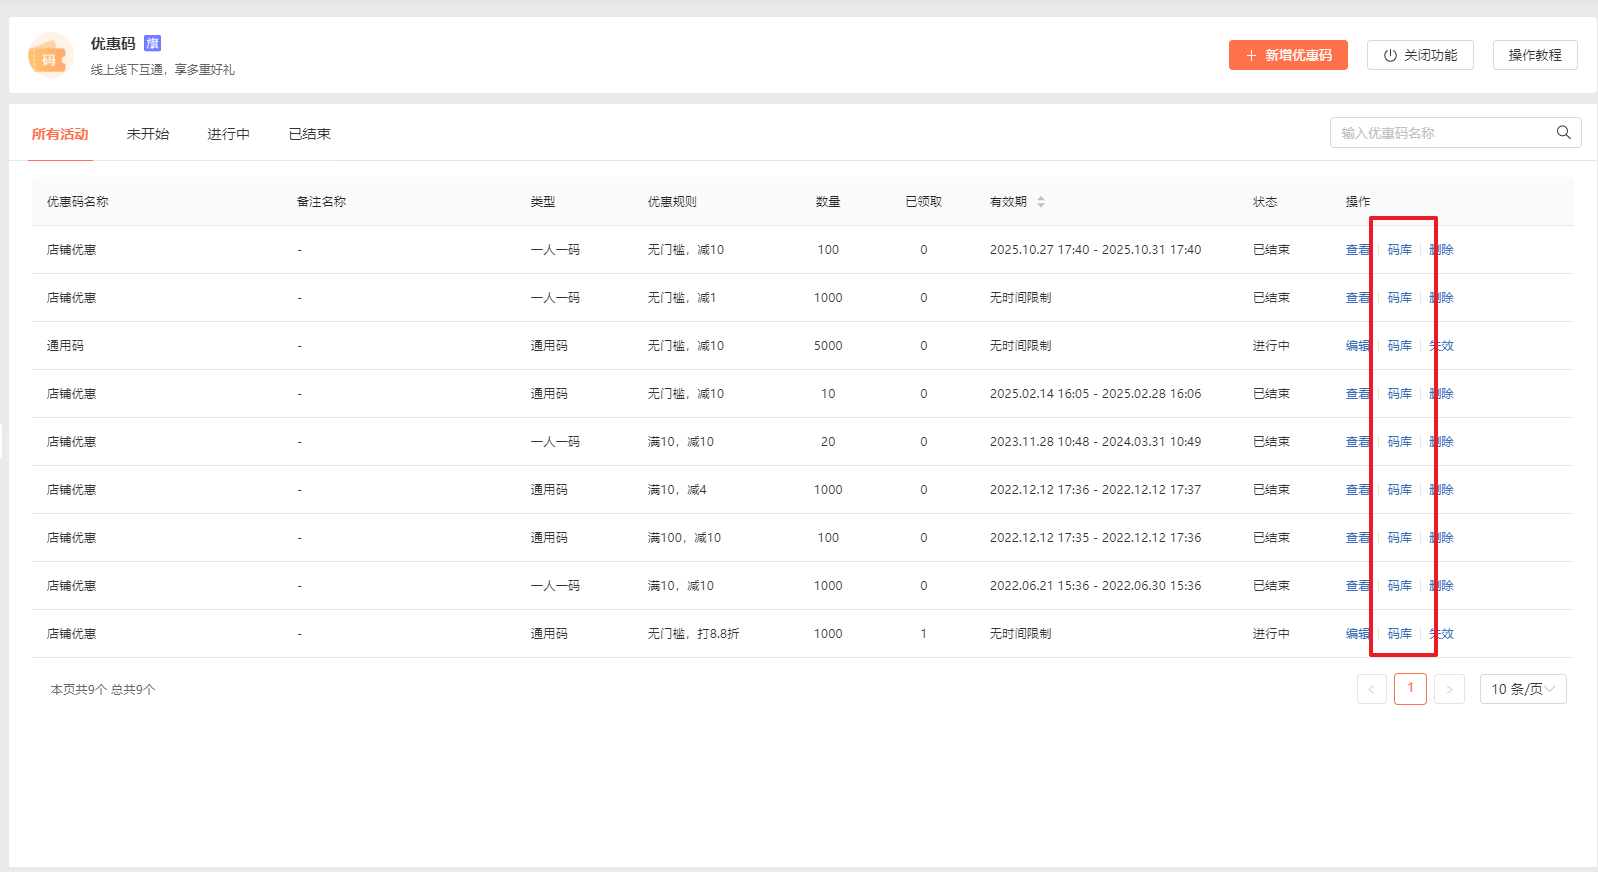Click the orange 优惠码 logo icon
1598x872 pixels.
coord(50,56)
